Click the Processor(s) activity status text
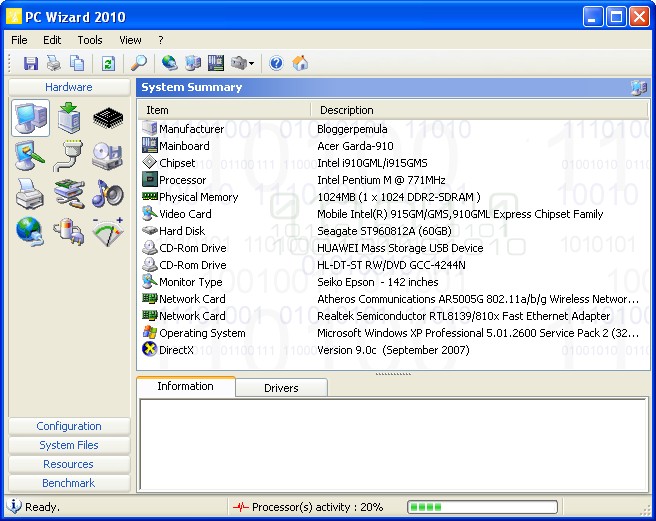Image resolution: width=656 pixels, height=521 pixels. 317,507
